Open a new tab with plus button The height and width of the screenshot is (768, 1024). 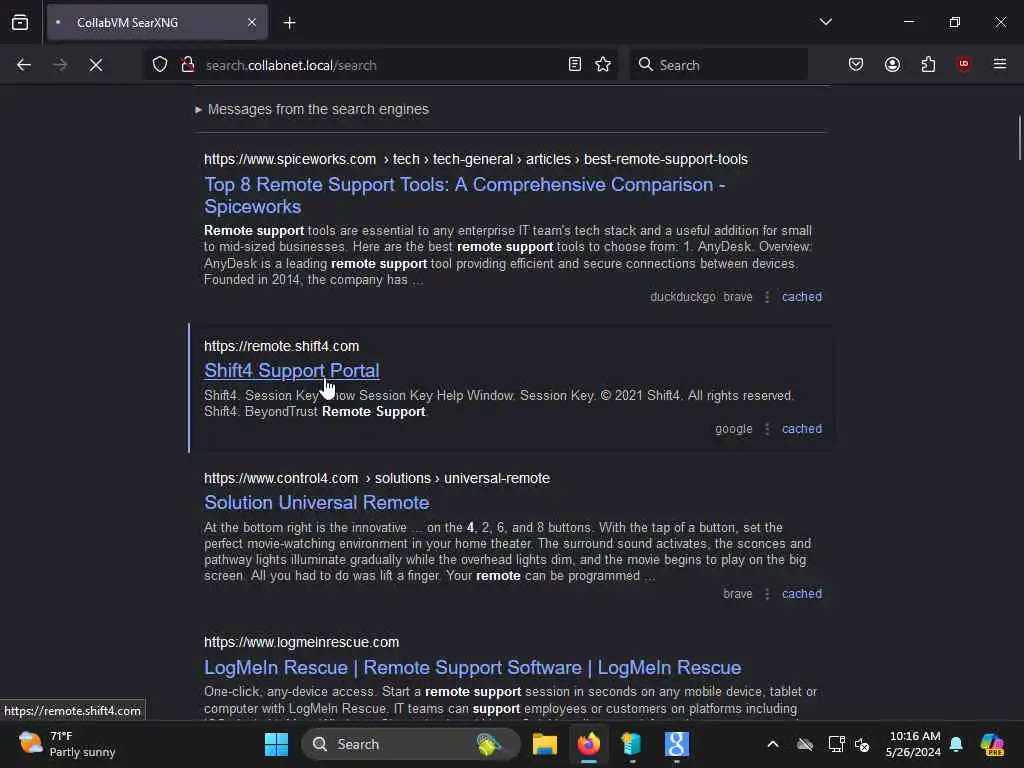tap(289, 23)
